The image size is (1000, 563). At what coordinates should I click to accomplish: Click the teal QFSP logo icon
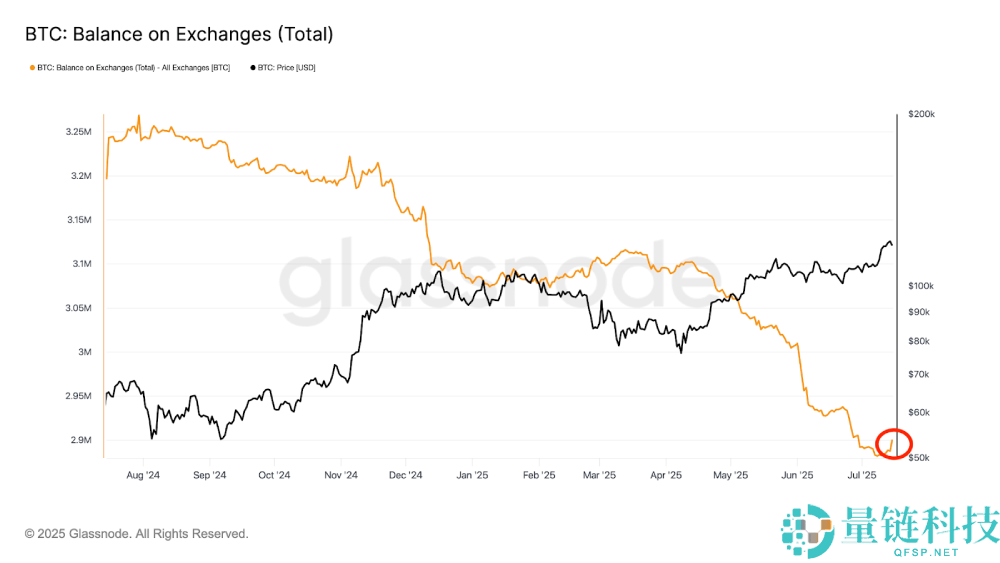pyautogui.click(x=807, y=531)
